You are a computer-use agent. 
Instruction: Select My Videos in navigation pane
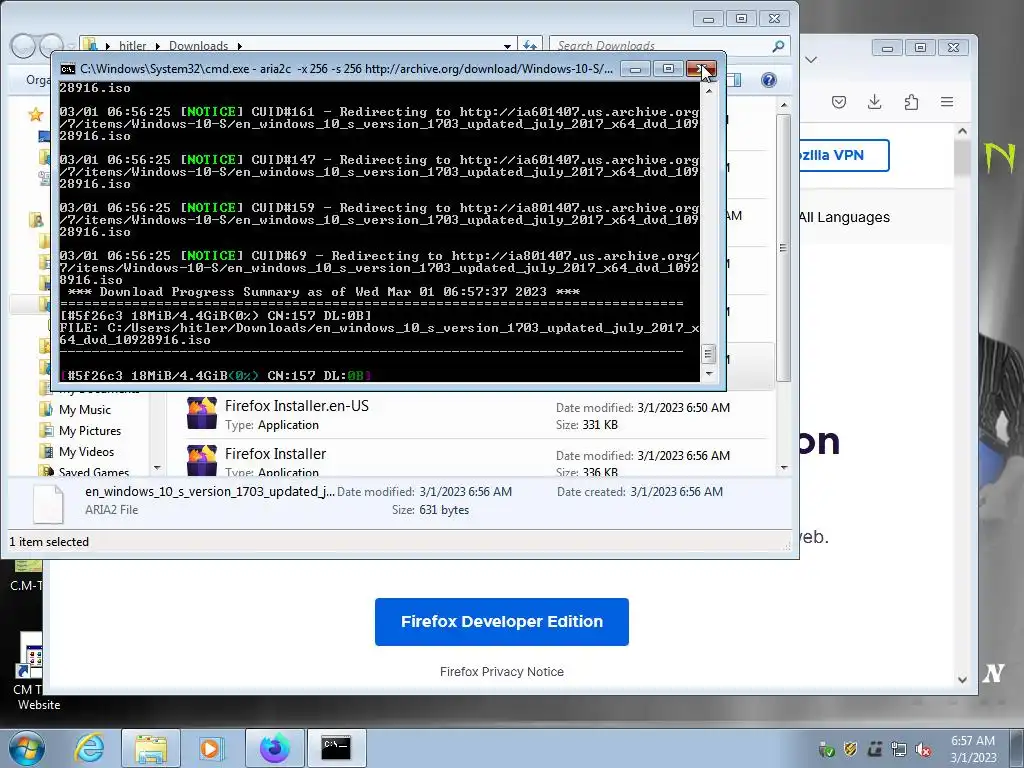coord(86,451)
